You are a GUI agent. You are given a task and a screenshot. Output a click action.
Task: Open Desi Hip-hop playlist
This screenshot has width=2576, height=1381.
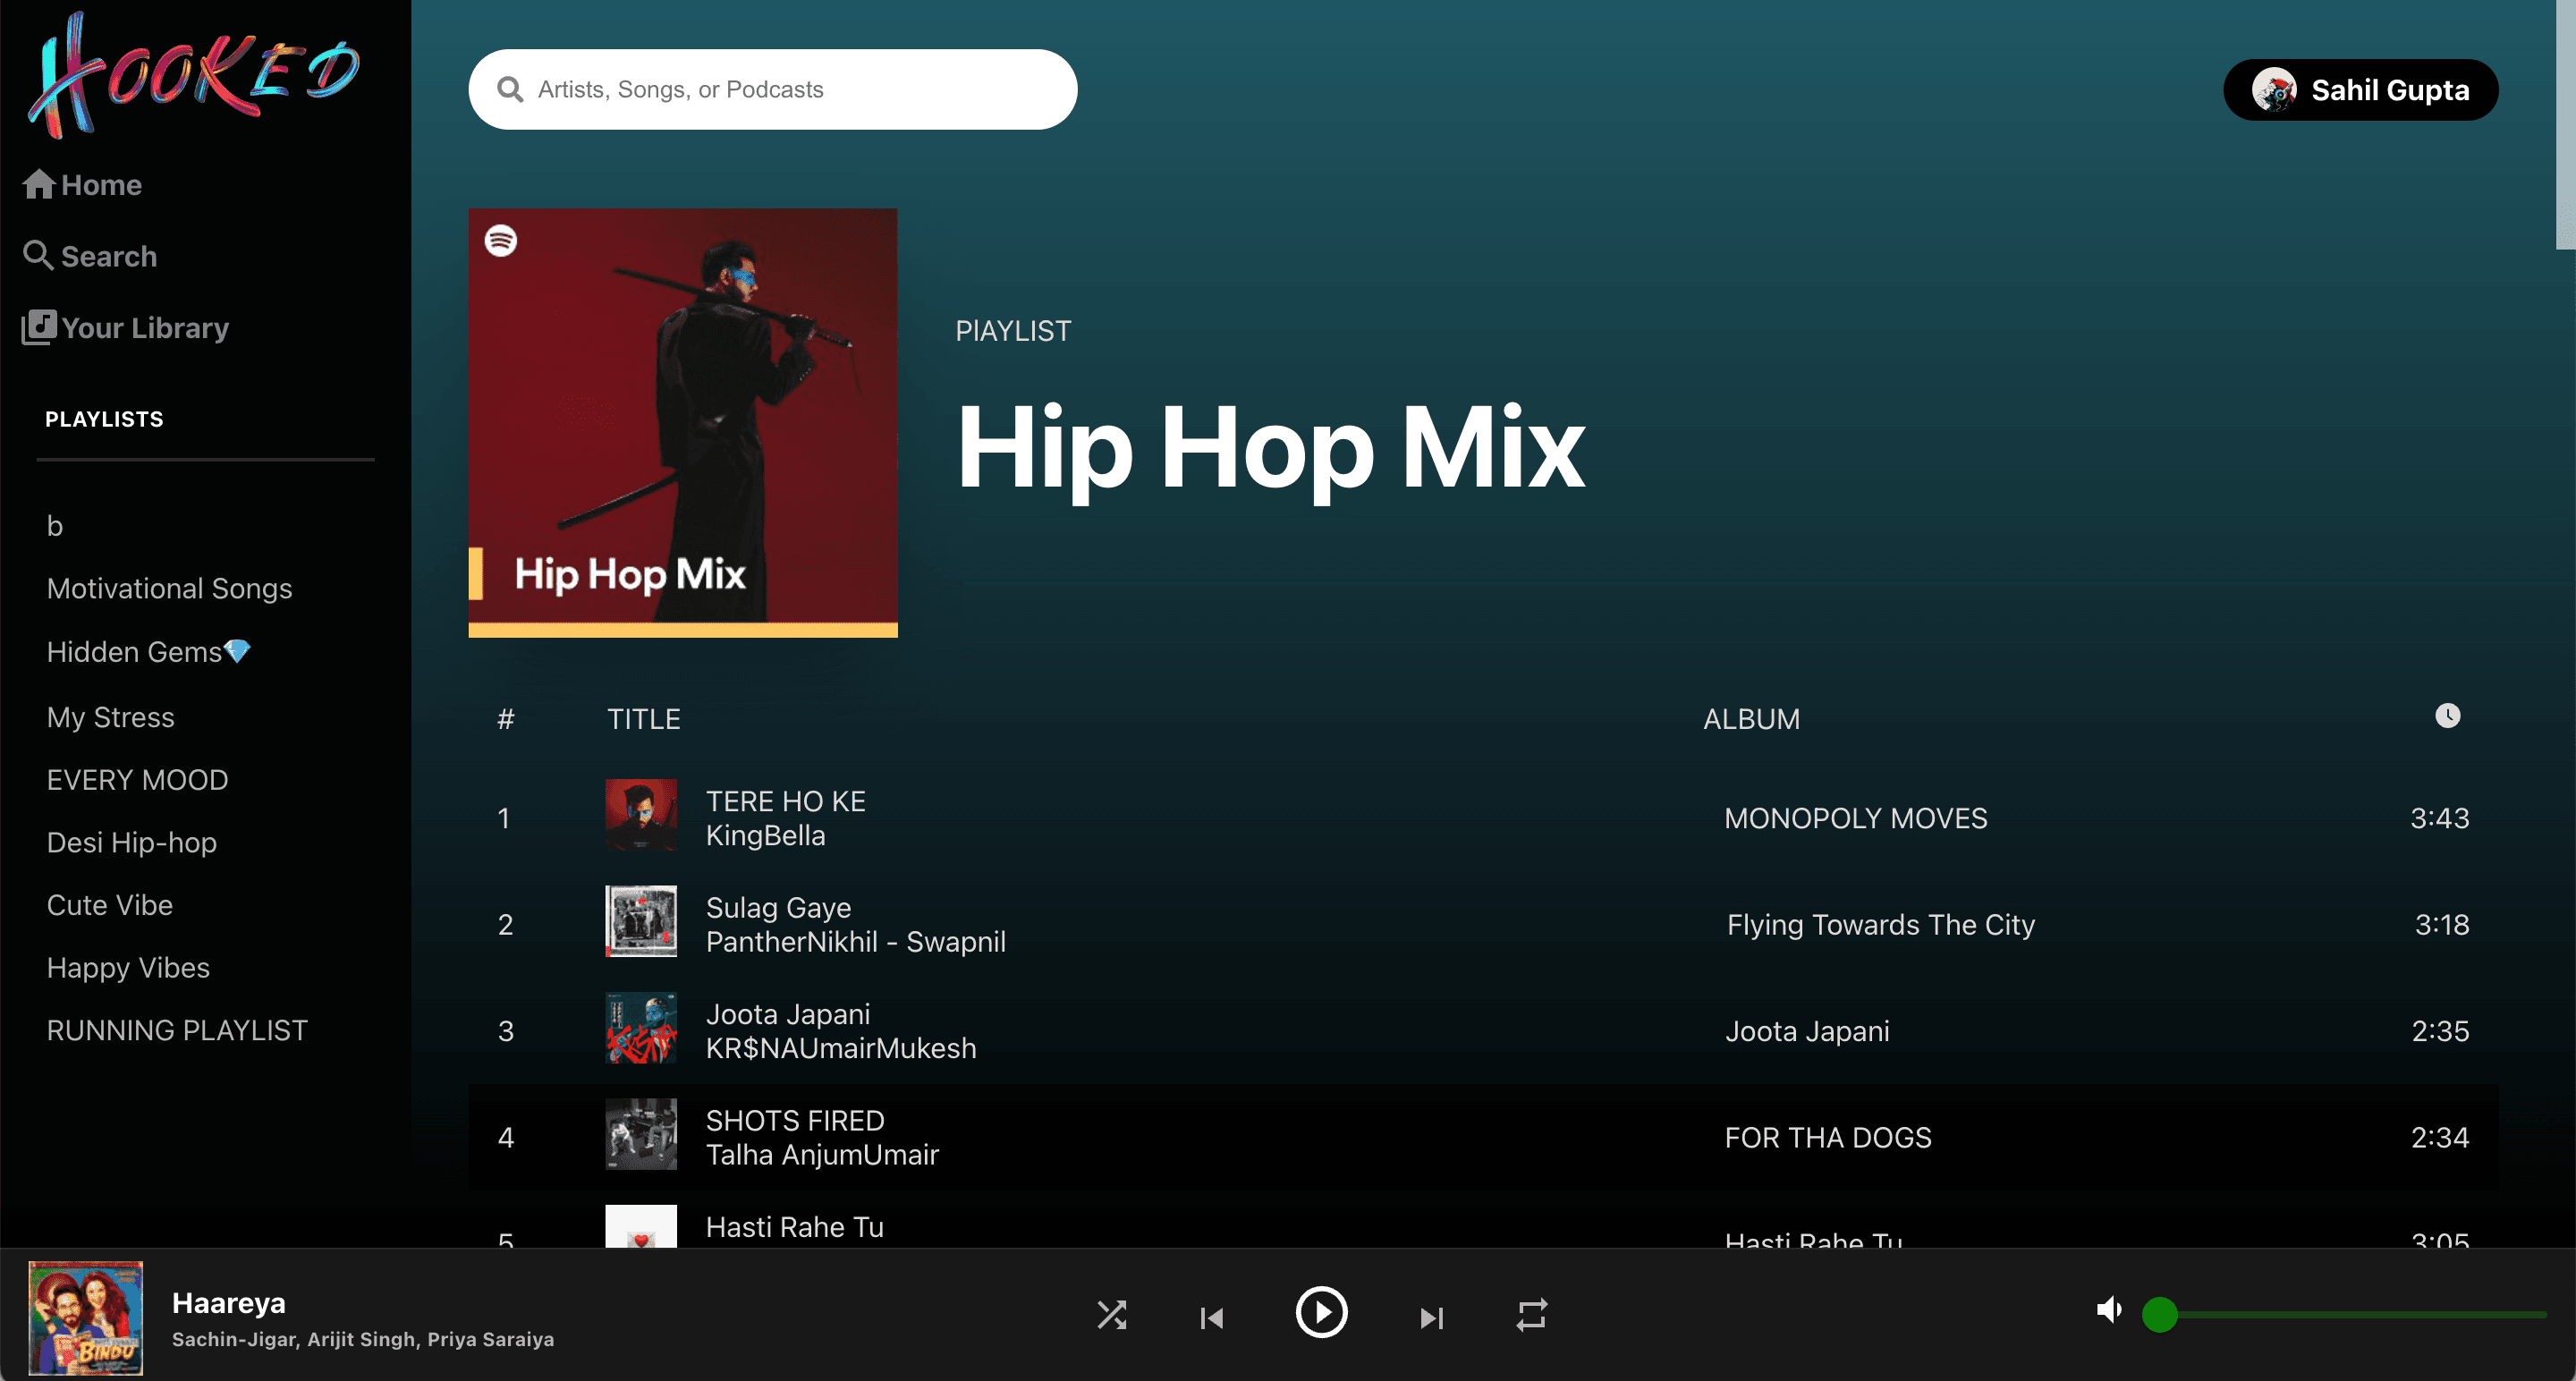131,843
